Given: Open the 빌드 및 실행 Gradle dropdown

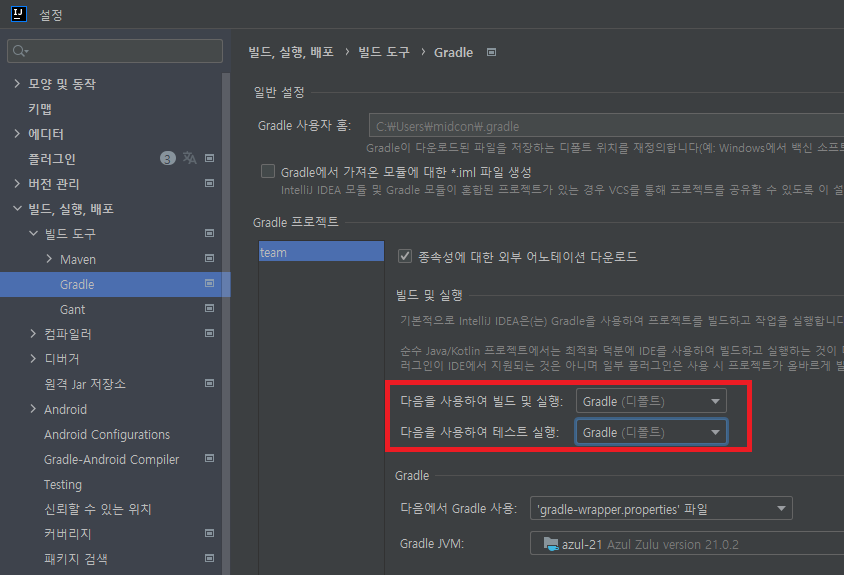Looking at the screenshot, I should point(651,401).
